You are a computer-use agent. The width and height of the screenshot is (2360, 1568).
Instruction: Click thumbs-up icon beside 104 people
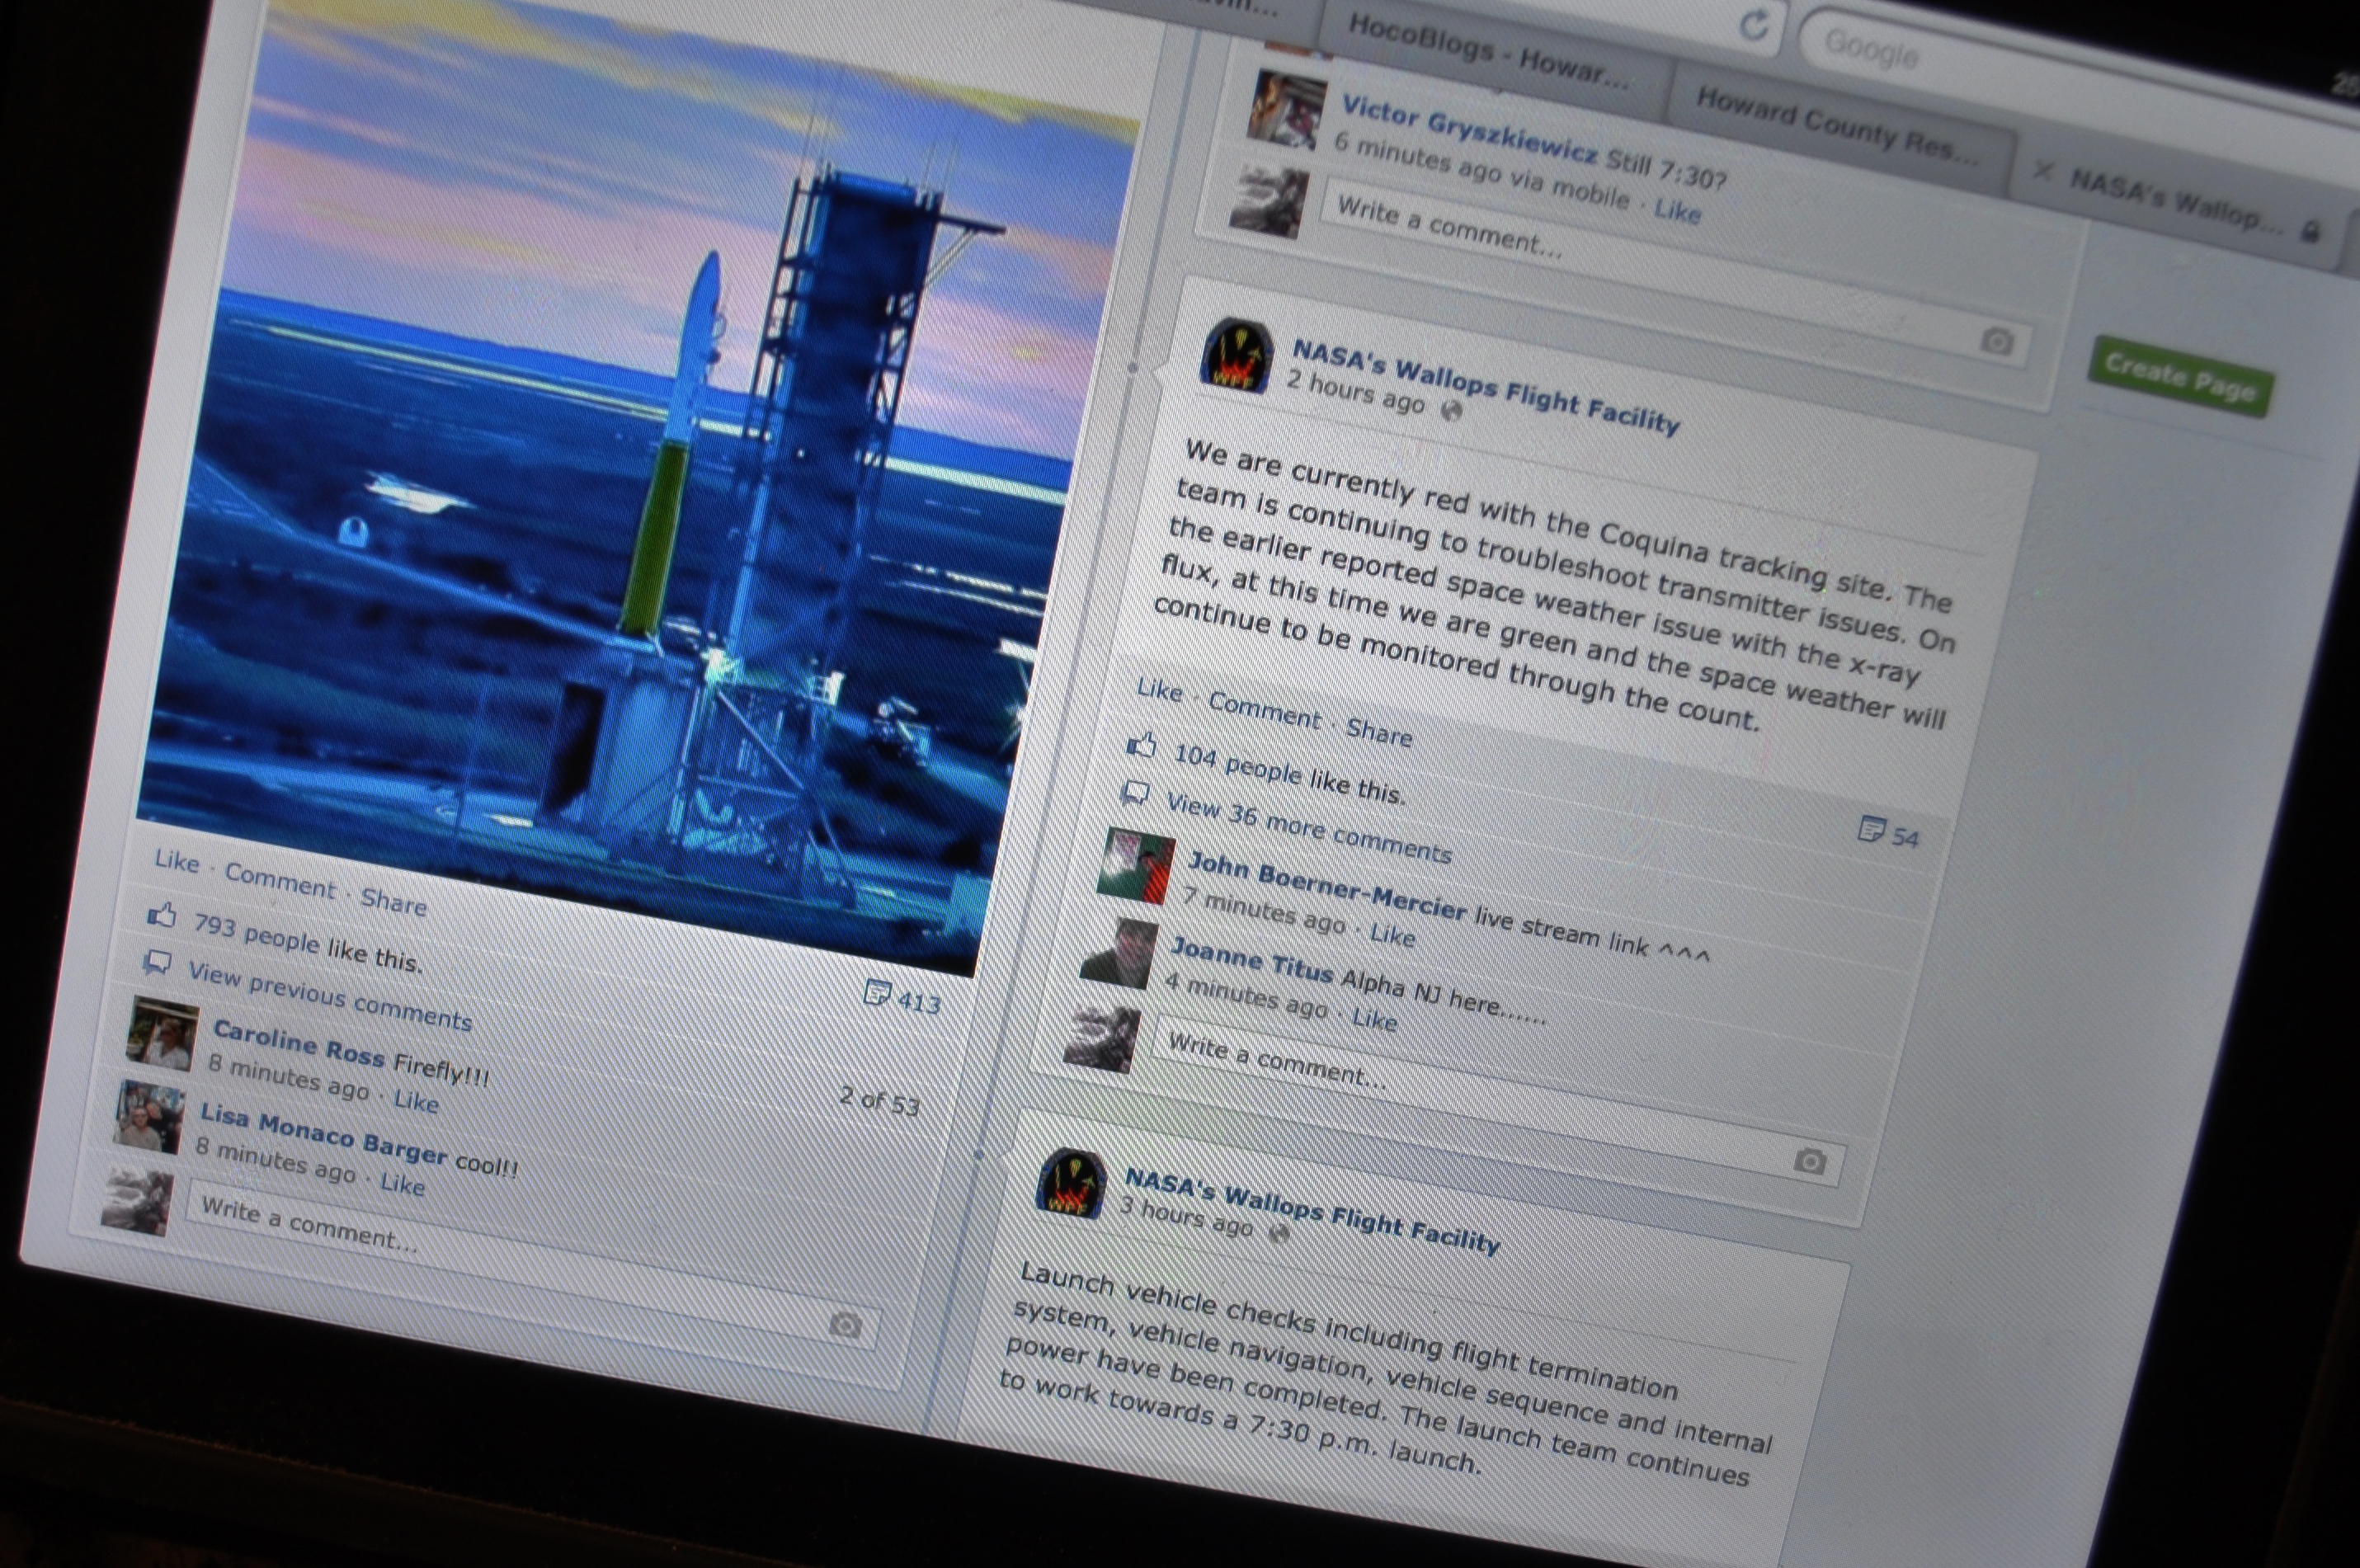click(x=1141, y=745)
